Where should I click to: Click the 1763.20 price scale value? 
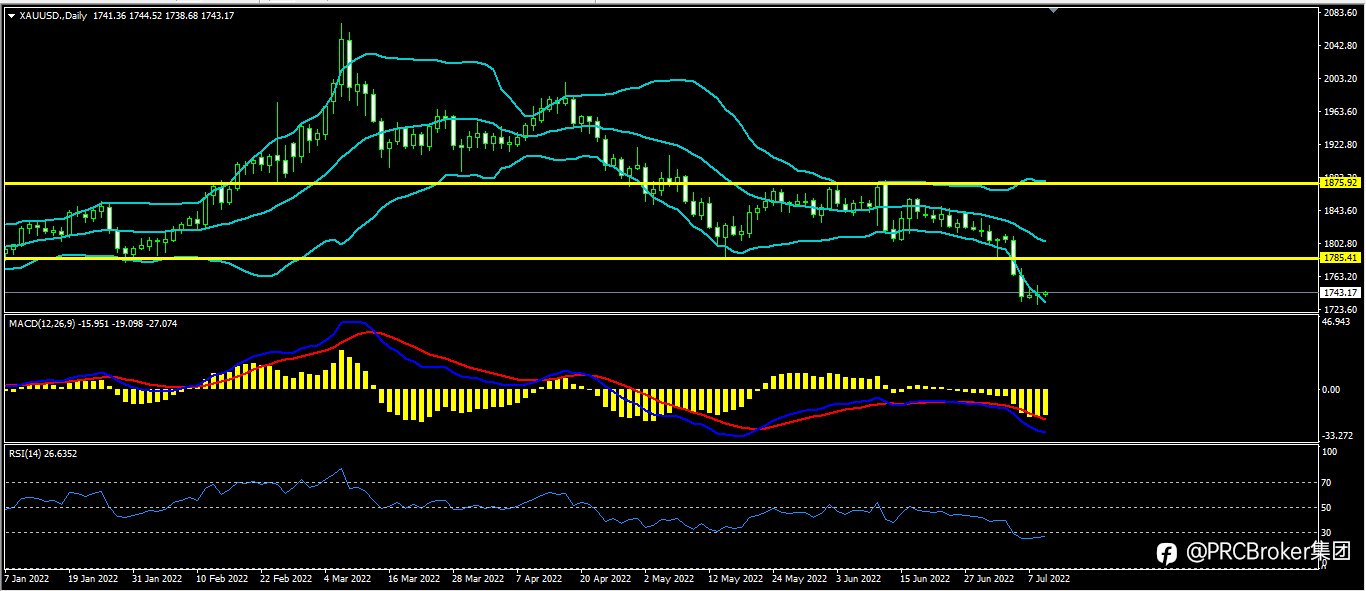[x=1338, y=277]
